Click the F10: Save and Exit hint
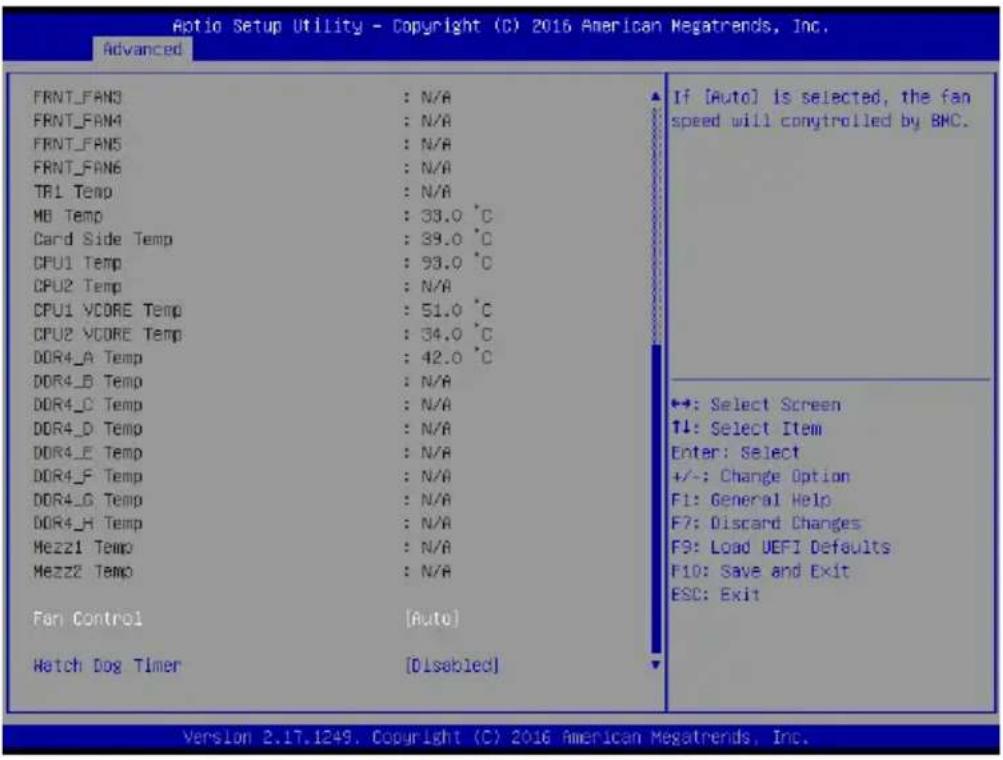This screenshot has height=760, width=1003. click(761, 571)
